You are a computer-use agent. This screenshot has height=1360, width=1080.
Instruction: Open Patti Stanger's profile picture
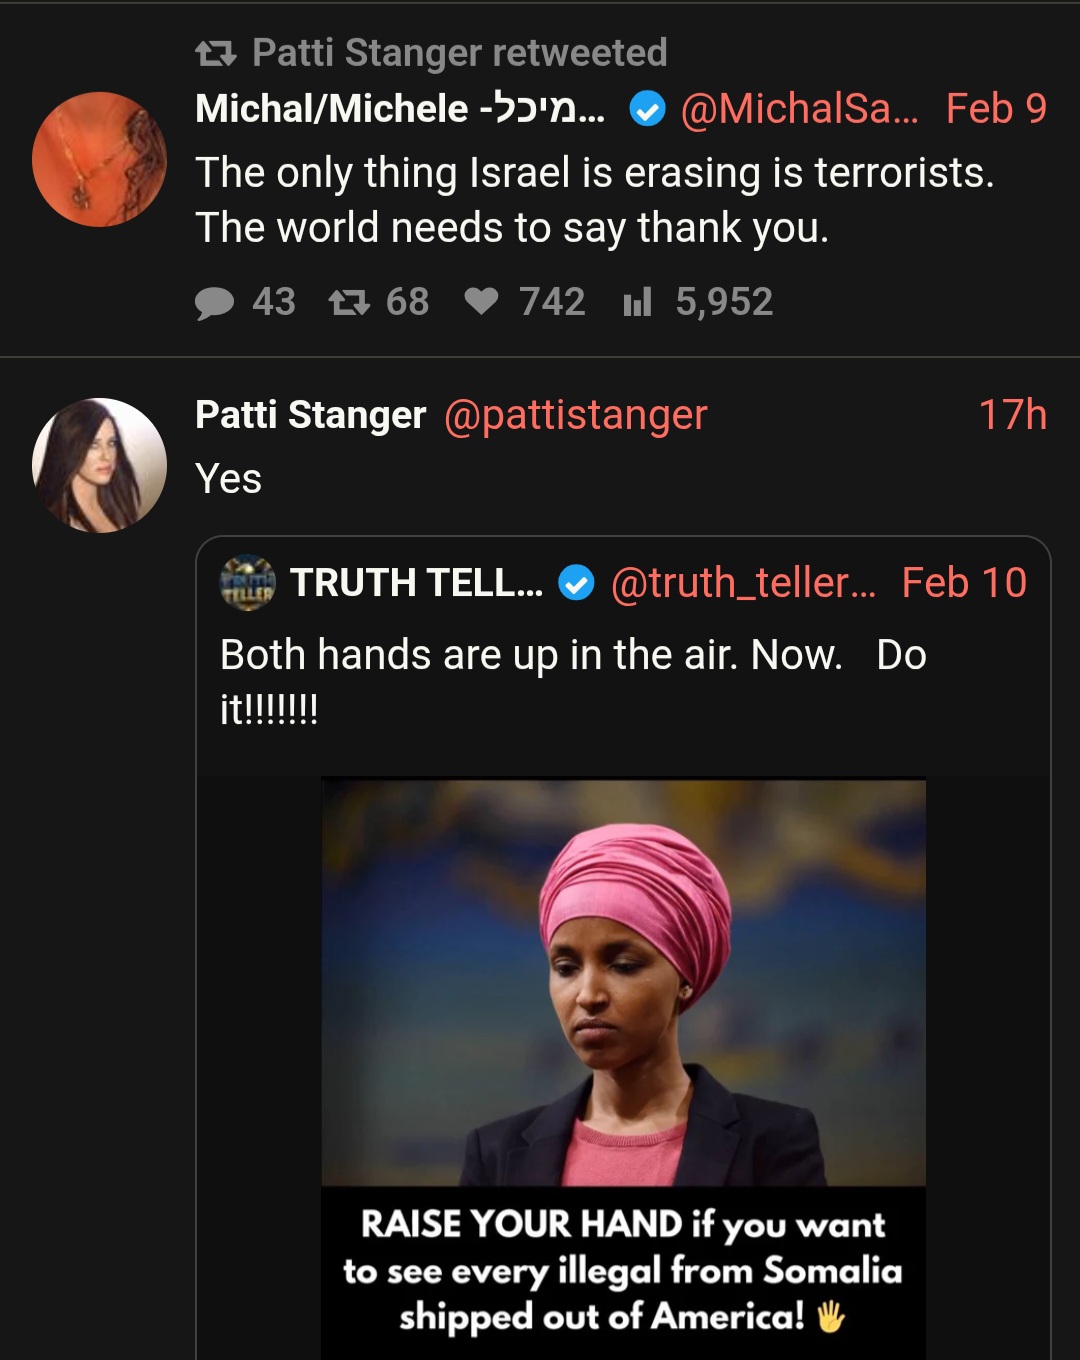(100, 465)
